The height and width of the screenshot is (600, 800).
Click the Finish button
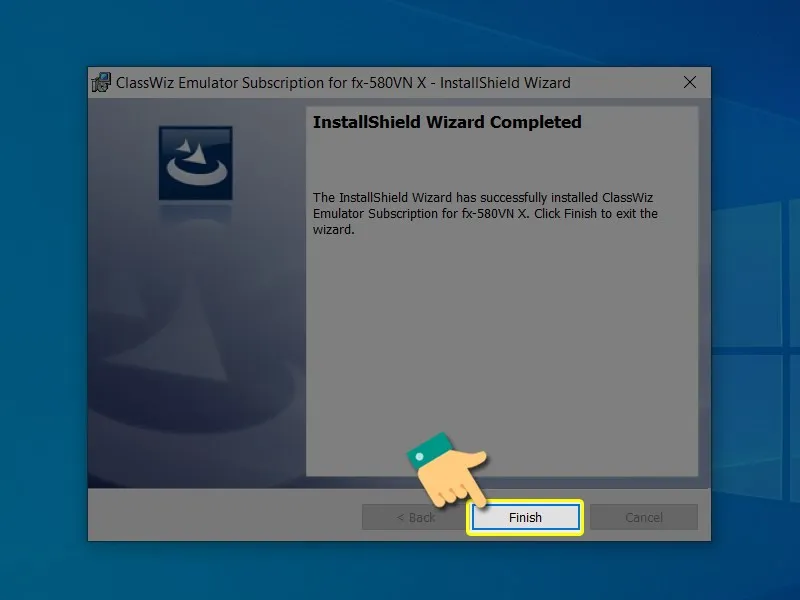(525, 517)
